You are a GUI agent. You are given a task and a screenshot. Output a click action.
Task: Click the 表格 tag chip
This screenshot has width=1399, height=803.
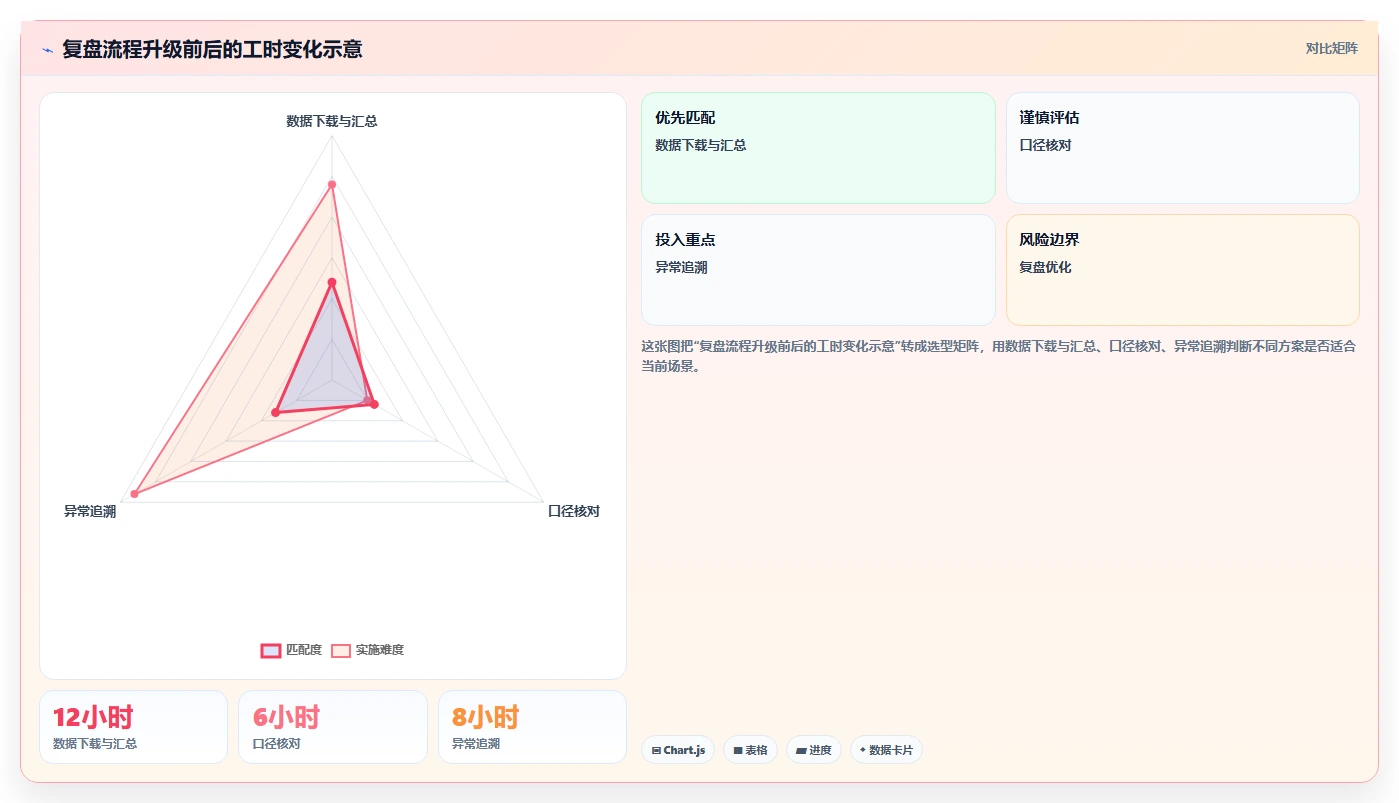tap(750, 750)
